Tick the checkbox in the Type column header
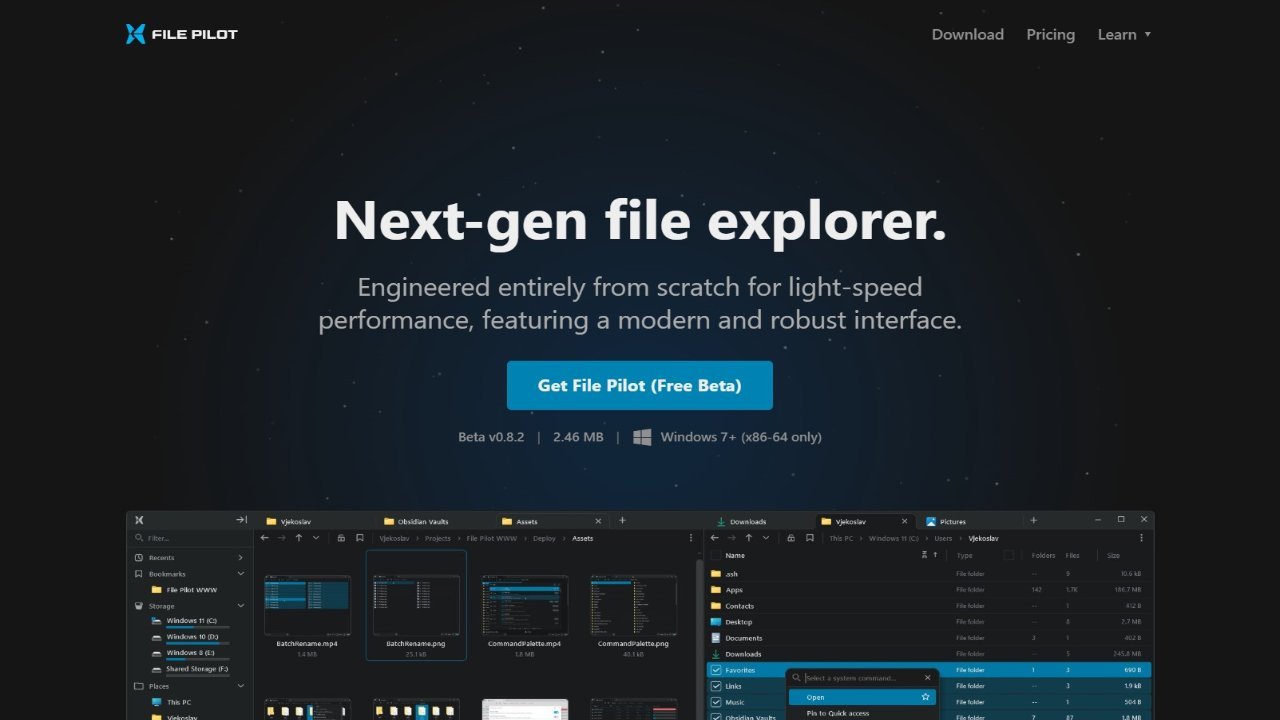The width and height of the screenshot is (1280, 720). [1009, 555]
